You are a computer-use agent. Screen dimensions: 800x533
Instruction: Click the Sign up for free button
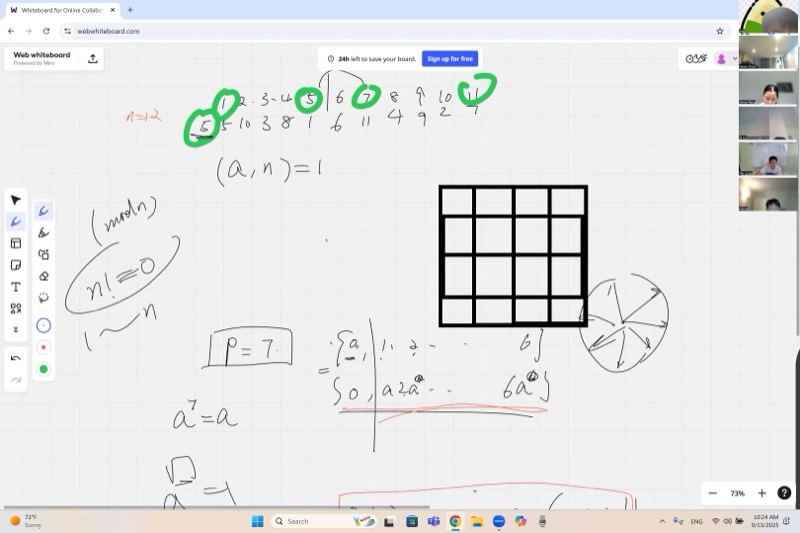coord(450,59)
